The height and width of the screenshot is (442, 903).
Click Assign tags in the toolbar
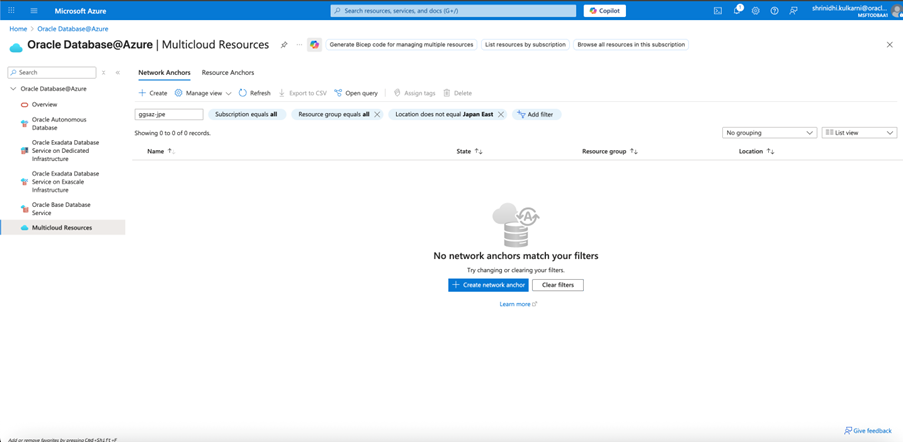(414, 93)
